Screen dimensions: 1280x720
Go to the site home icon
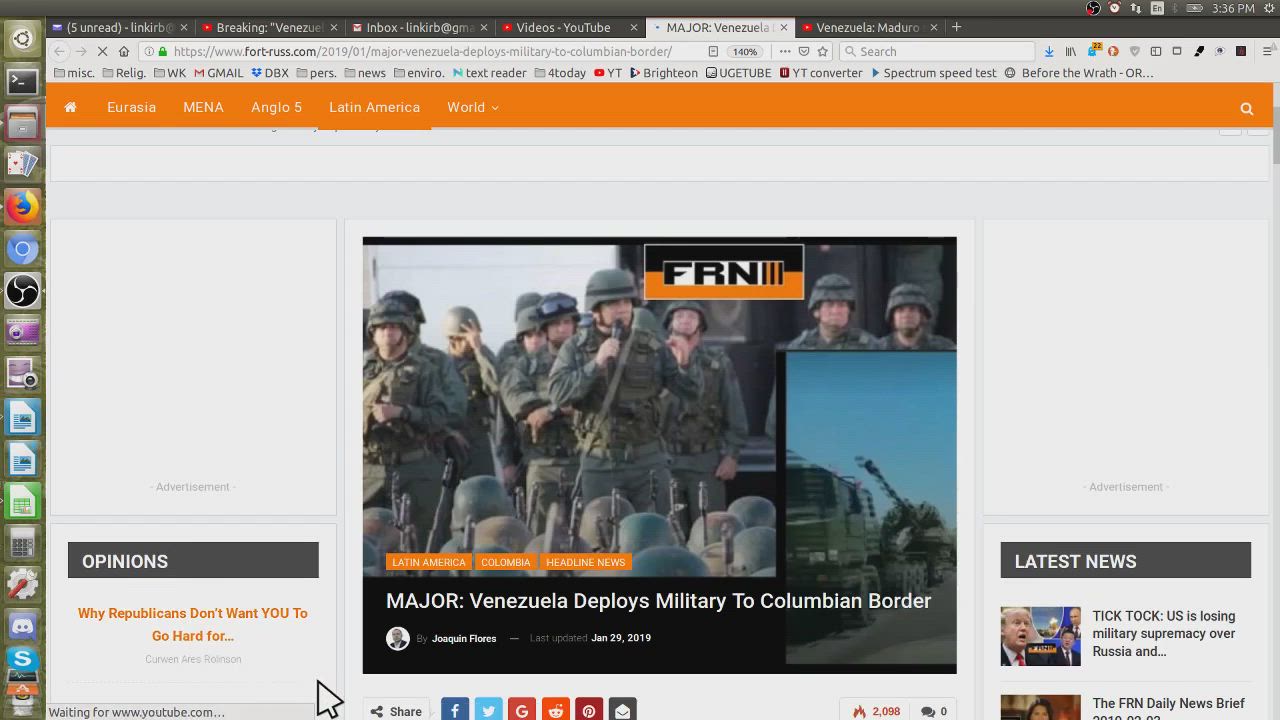click(x=71, y=108)
